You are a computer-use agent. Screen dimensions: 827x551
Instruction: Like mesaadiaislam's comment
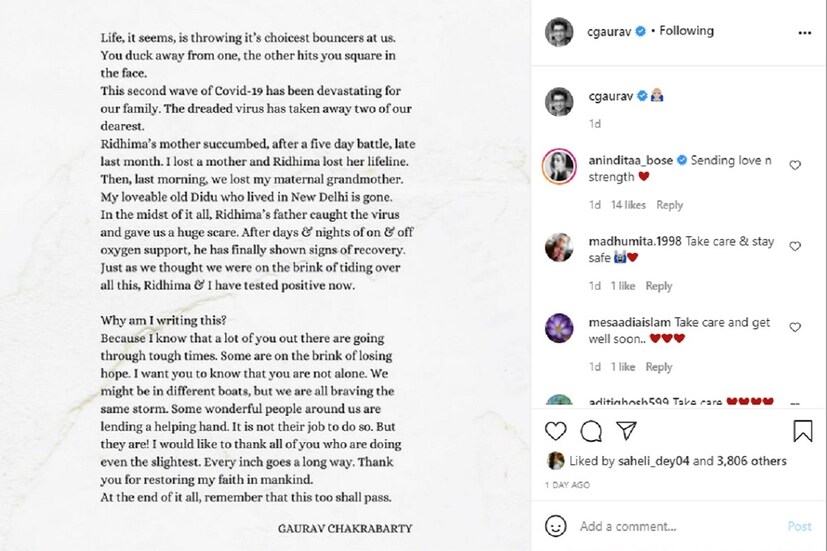[x=796, y=327]
